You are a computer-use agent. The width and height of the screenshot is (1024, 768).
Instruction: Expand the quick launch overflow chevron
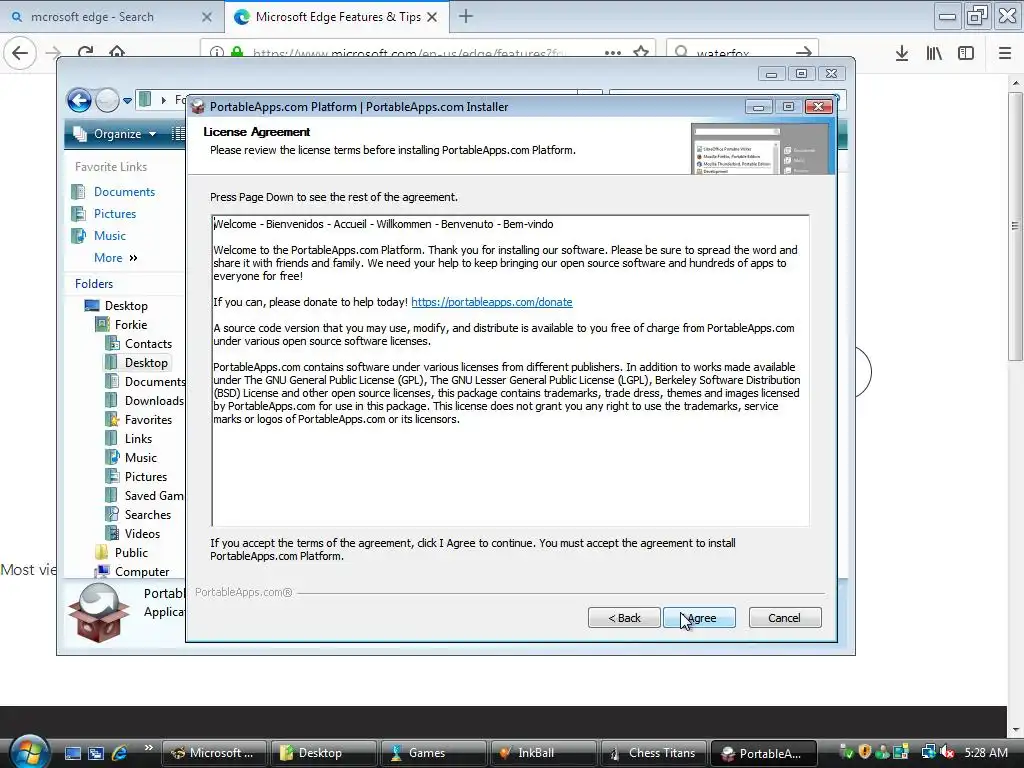click(148, 748)
